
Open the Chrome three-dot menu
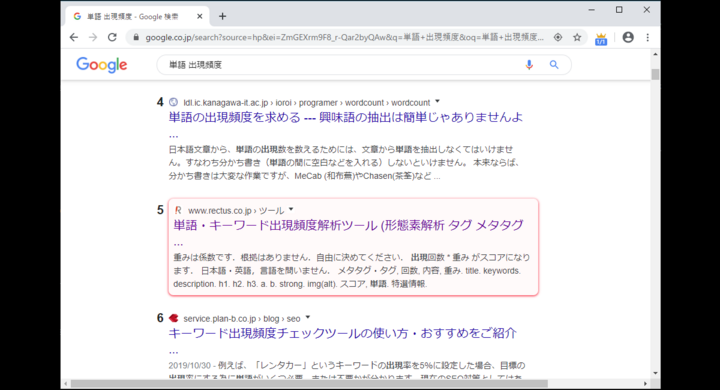tap(647, 38)
